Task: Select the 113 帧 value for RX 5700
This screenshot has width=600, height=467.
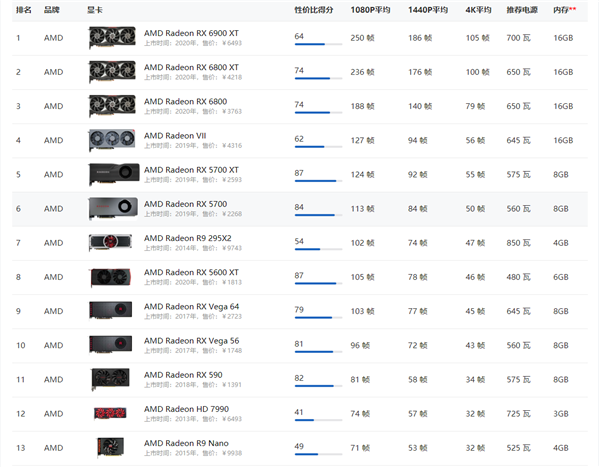Action: [x=362, y=209]
